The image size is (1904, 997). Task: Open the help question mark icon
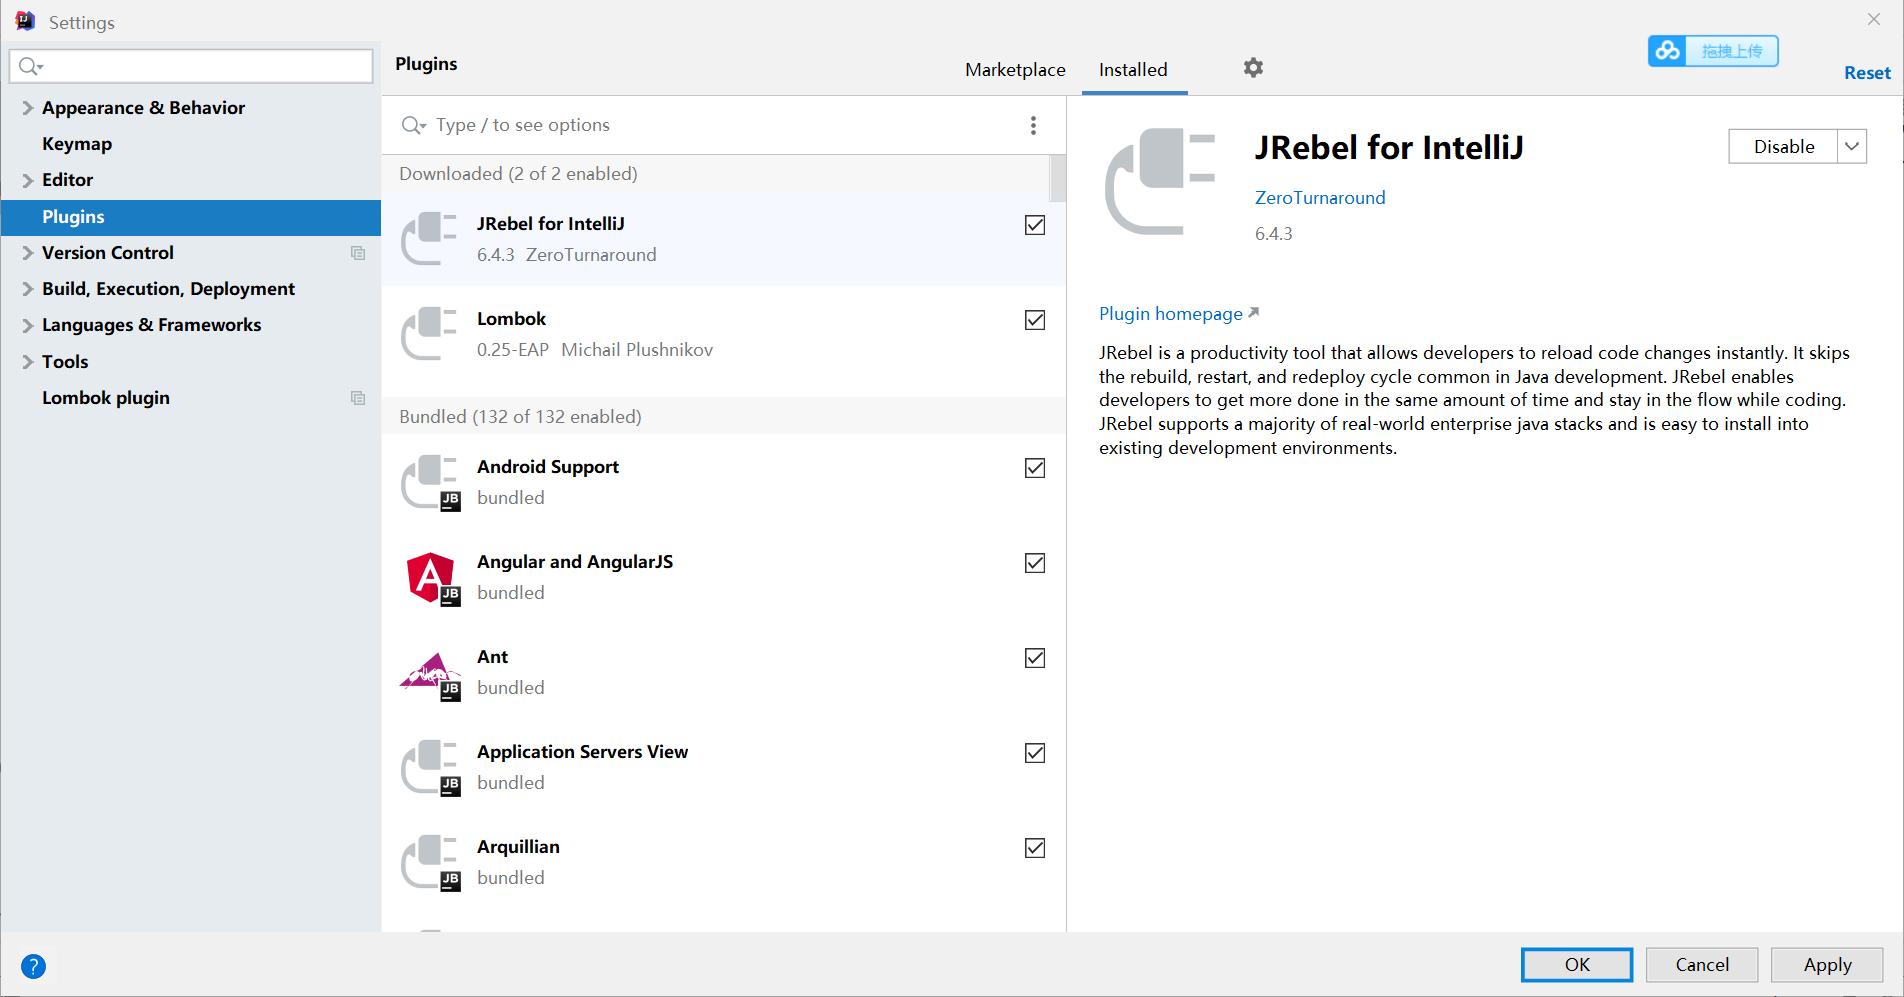pyautogui.click(x=33, y=966)
